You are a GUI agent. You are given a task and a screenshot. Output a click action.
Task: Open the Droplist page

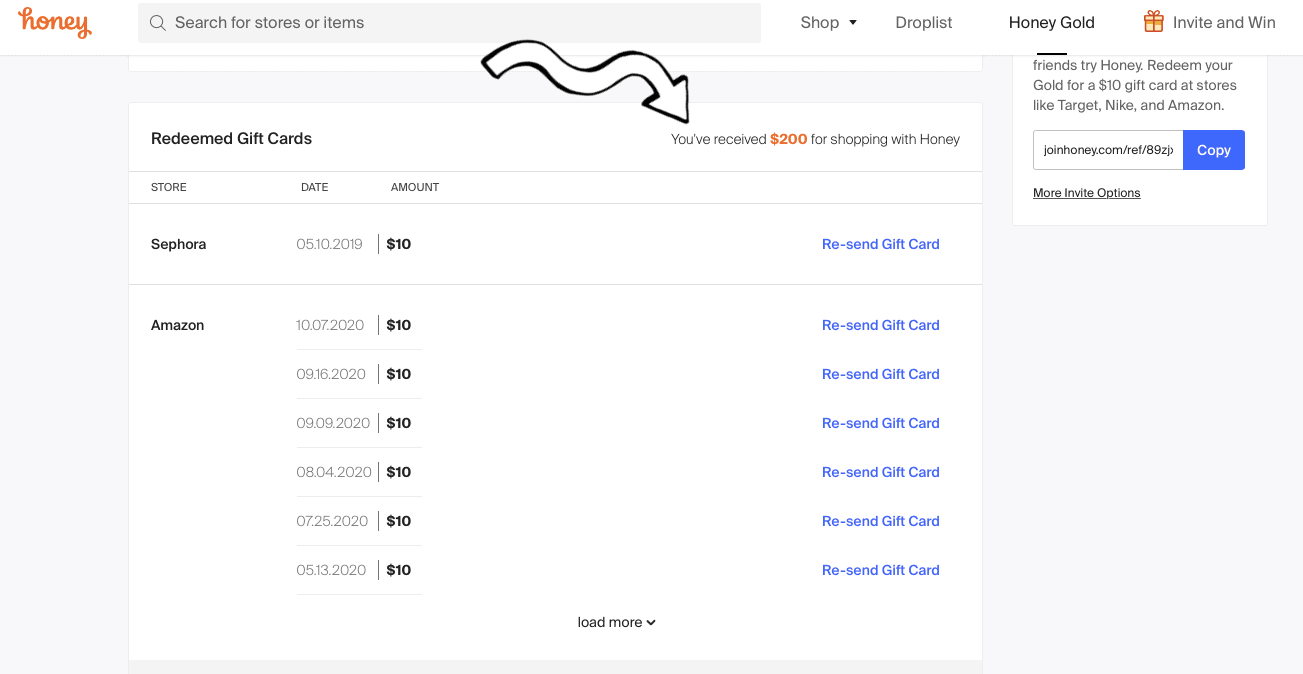pos(924,22)
